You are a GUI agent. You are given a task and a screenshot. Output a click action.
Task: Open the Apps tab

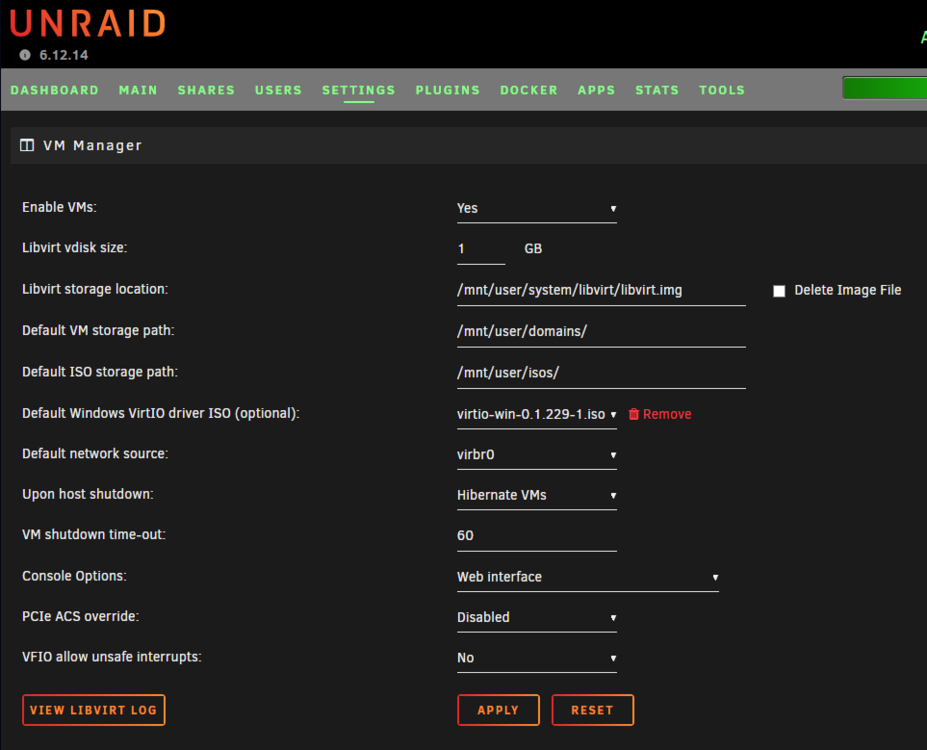coord(597,90)
